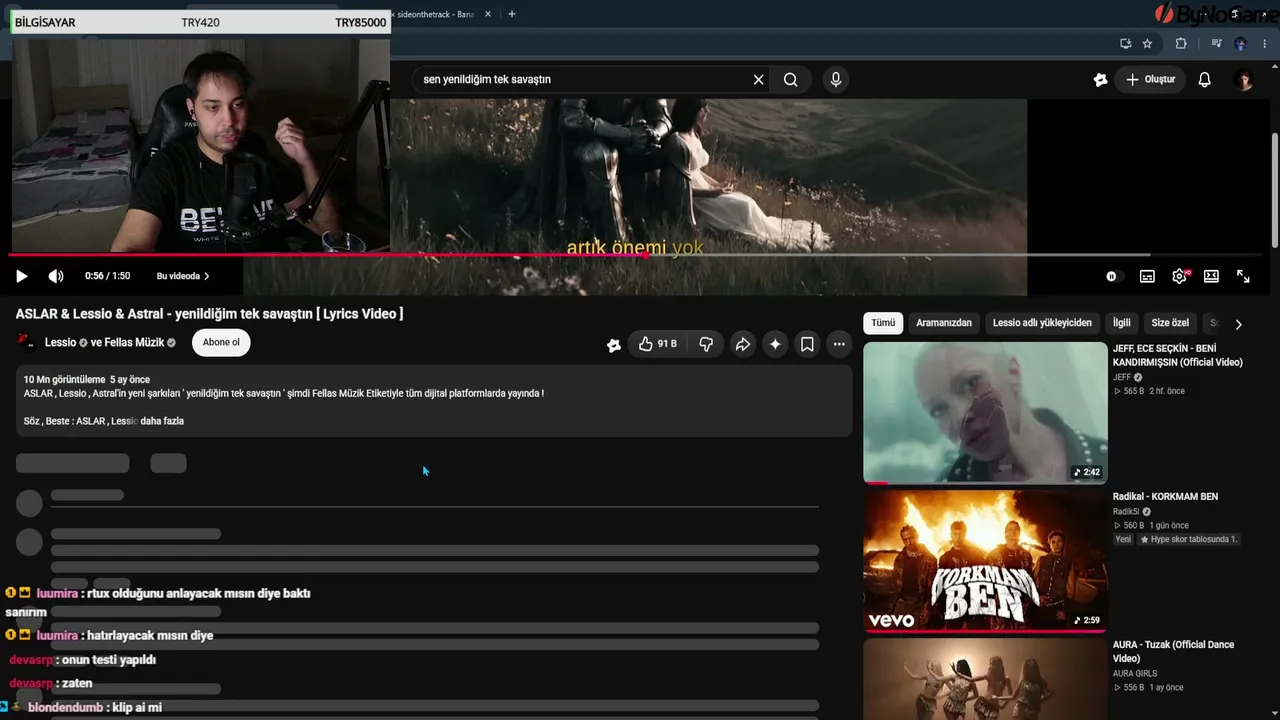
Task: Show more filter chips with the right arrow
Action: pyautogui.click(x=1238, y=324)
